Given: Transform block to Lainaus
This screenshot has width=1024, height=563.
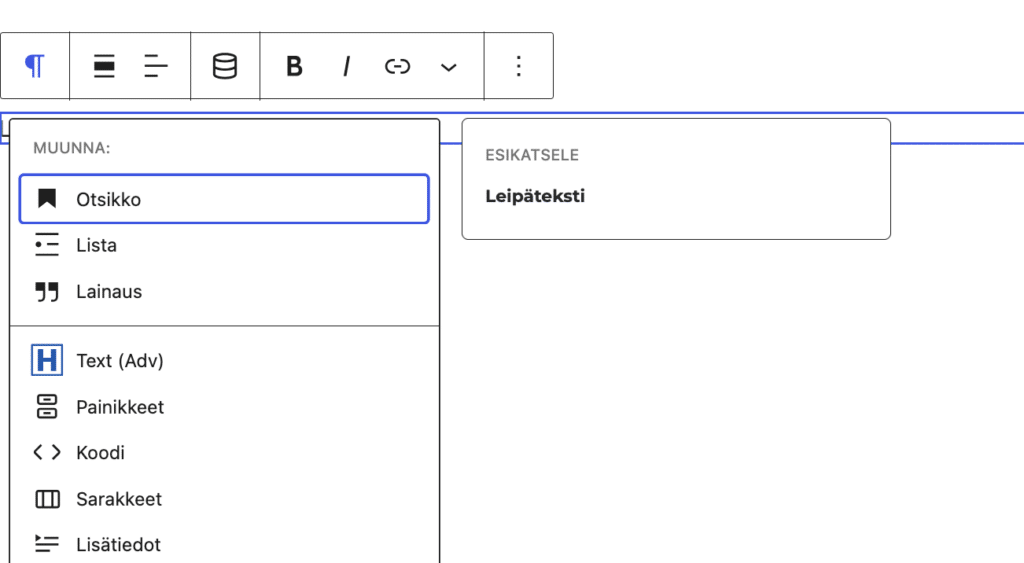Looking at the screenshot, I should [224, 291].
